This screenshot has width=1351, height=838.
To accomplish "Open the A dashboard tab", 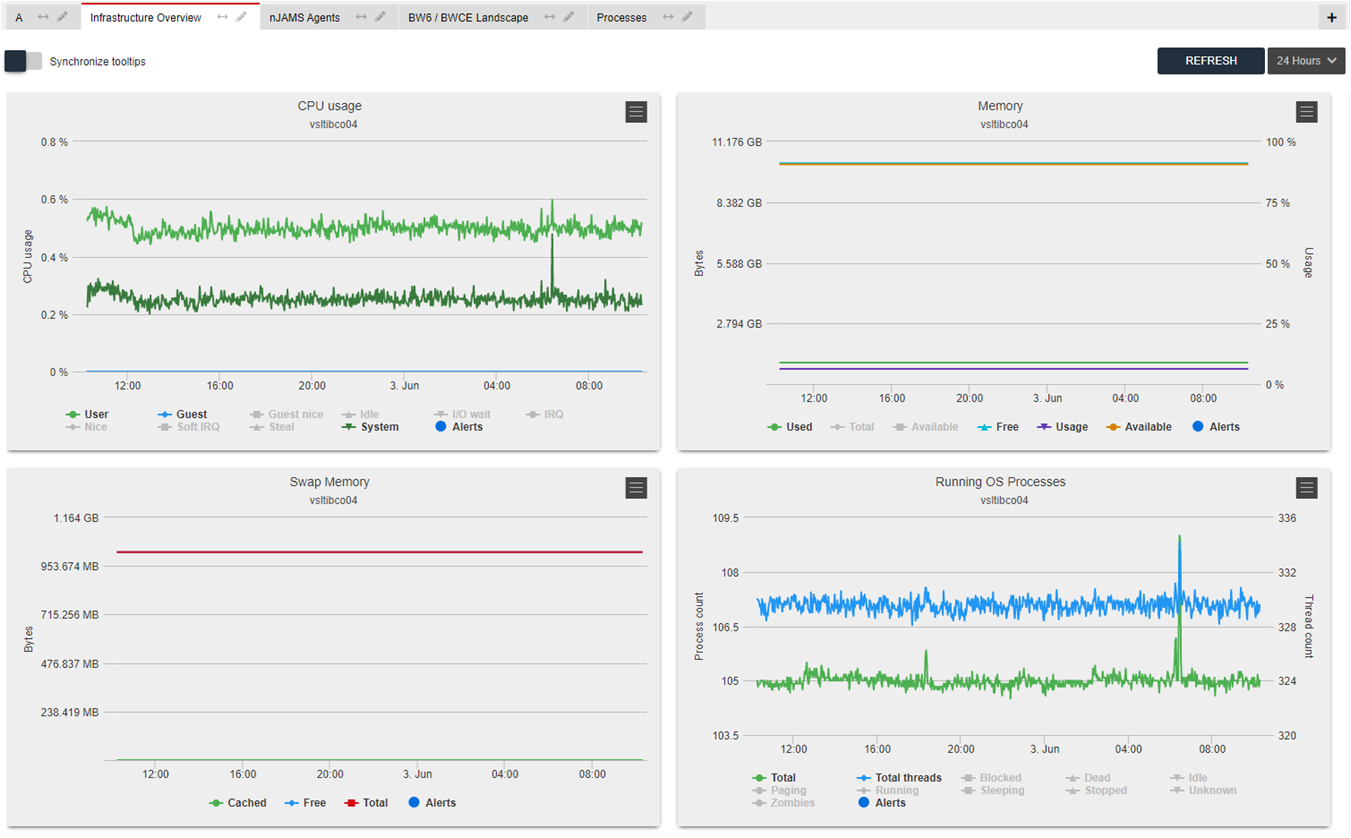I will [19, 17].
